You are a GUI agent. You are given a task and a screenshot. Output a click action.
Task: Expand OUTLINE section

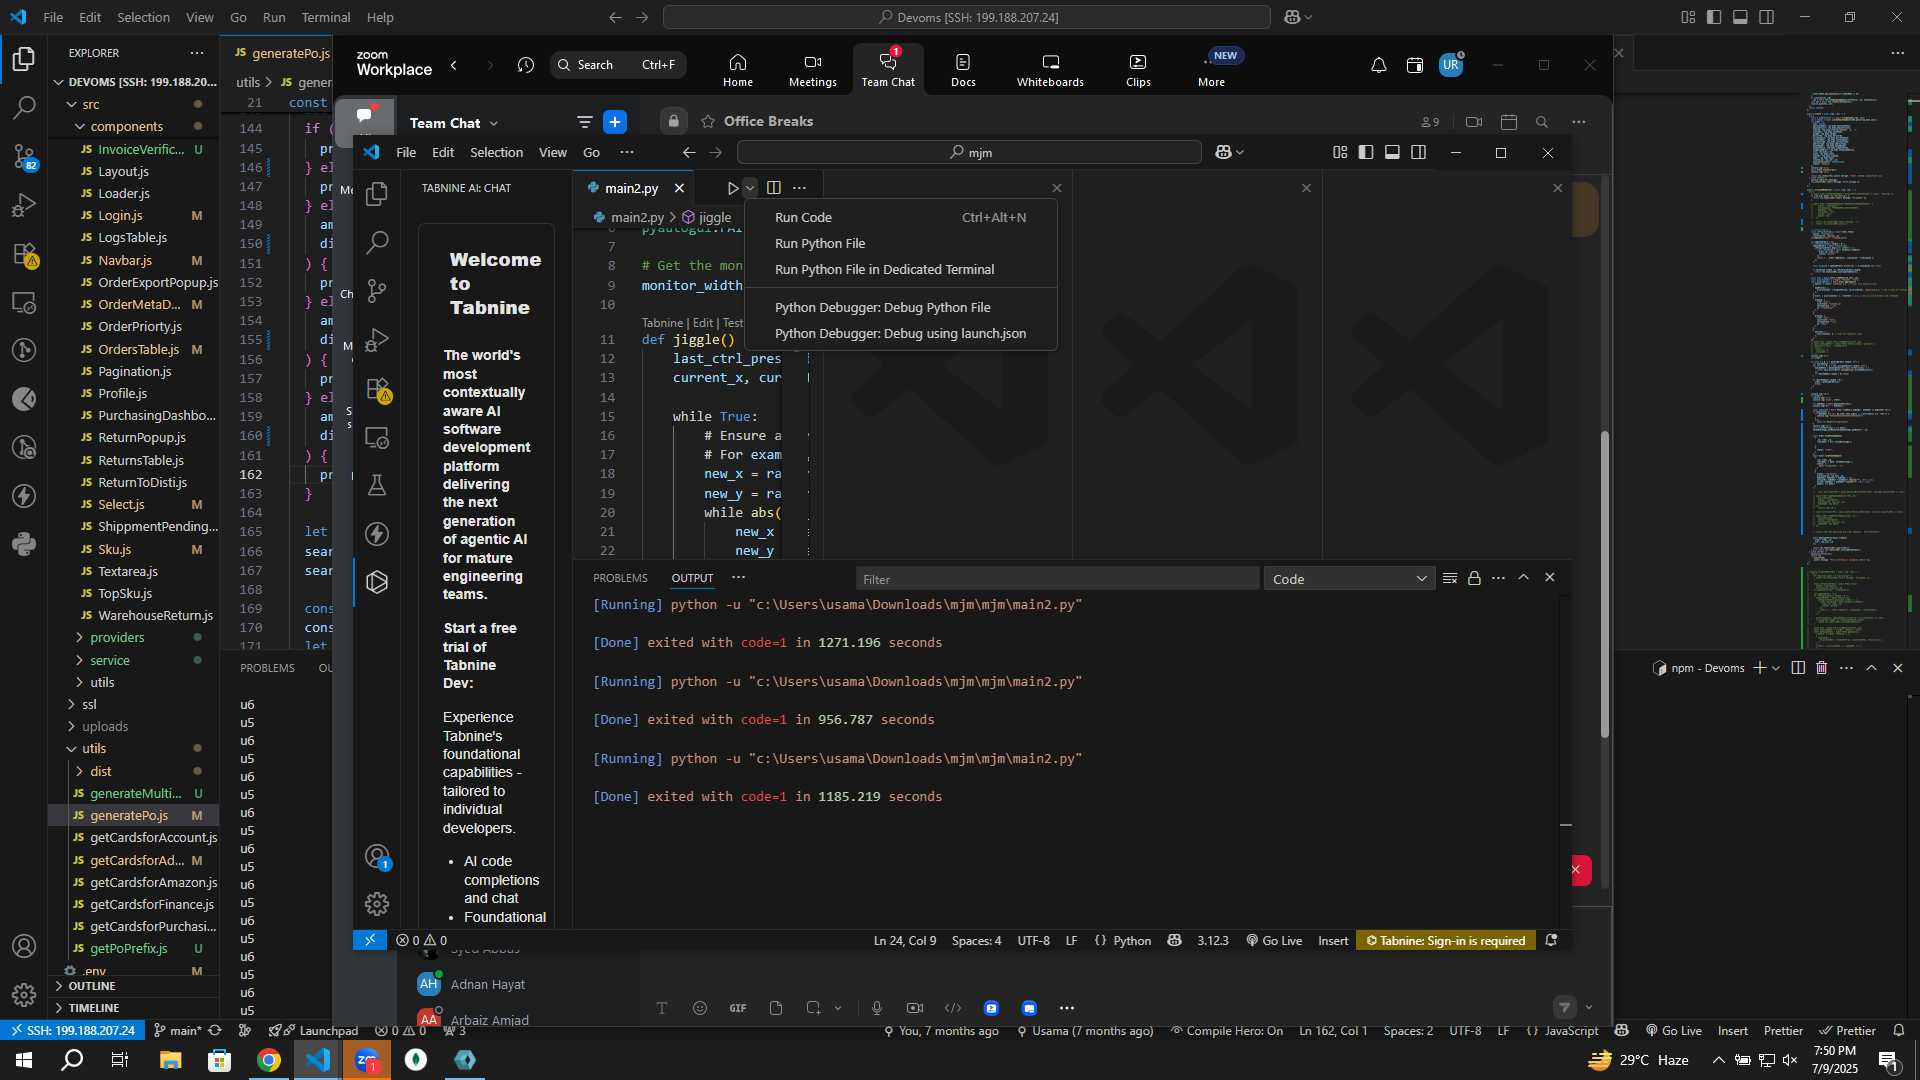91,986
